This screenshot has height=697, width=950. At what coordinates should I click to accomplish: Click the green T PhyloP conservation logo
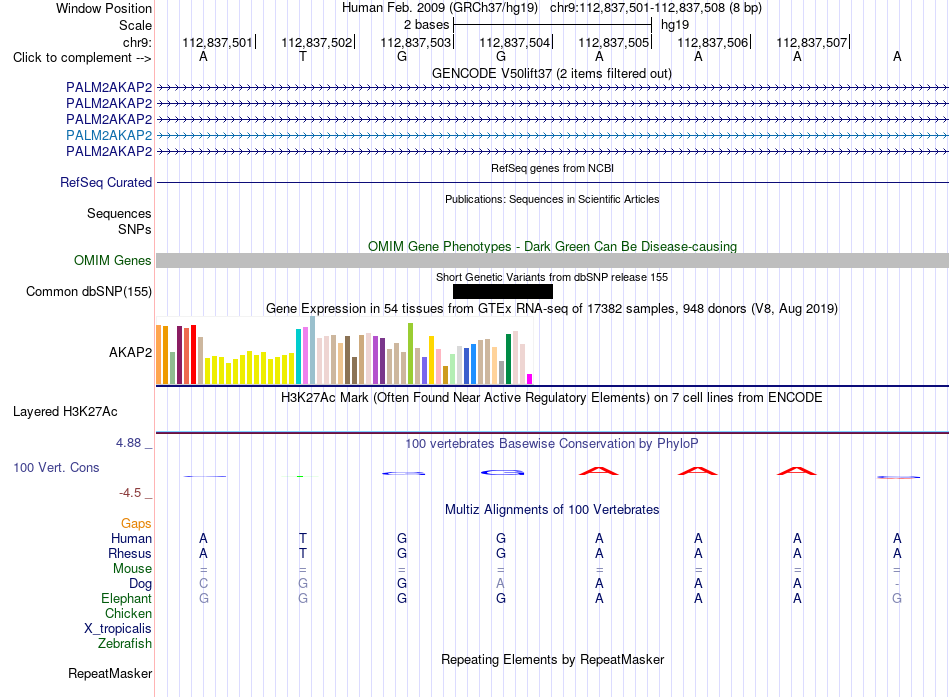tap(301, 476)
